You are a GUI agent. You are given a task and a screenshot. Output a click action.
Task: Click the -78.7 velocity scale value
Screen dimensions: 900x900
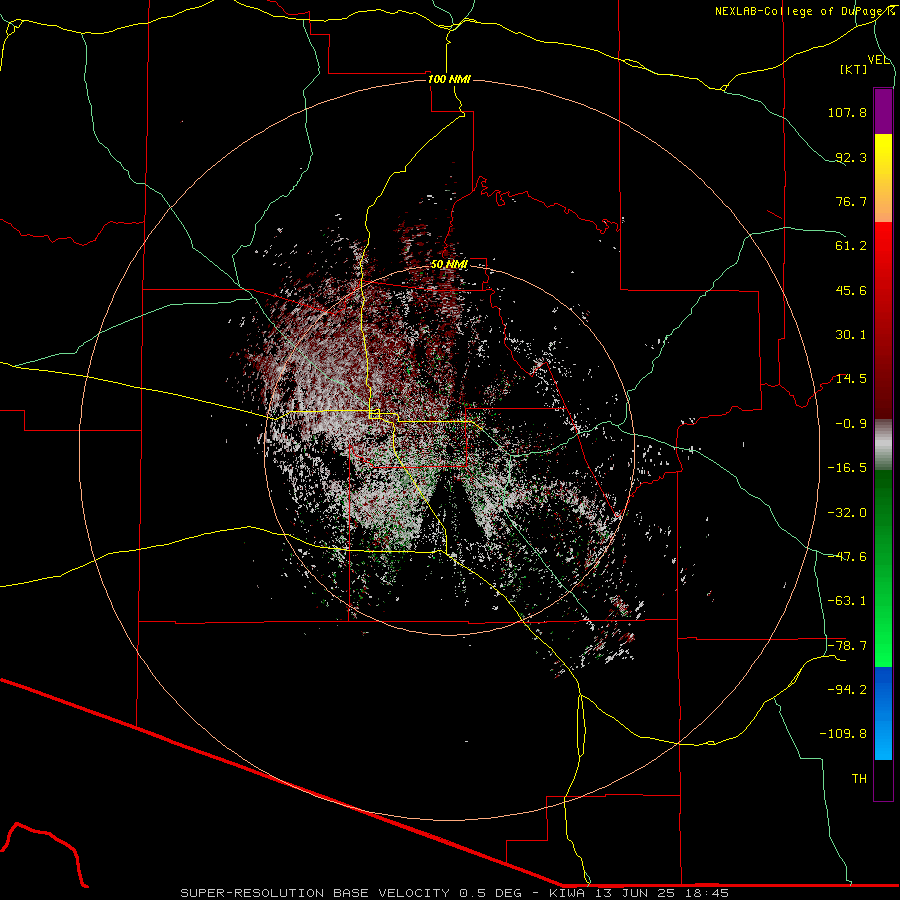(x=847, y=646)
